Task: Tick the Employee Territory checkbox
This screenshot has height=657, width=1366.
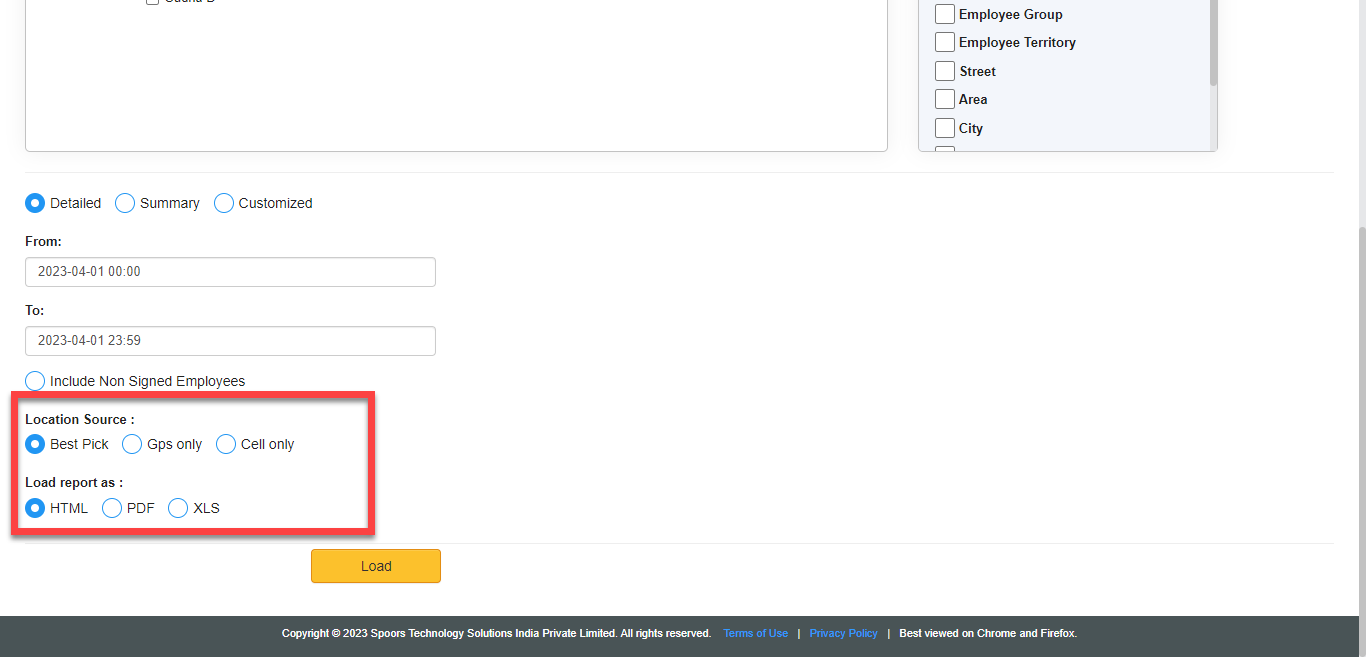Action: pos(944,42)
